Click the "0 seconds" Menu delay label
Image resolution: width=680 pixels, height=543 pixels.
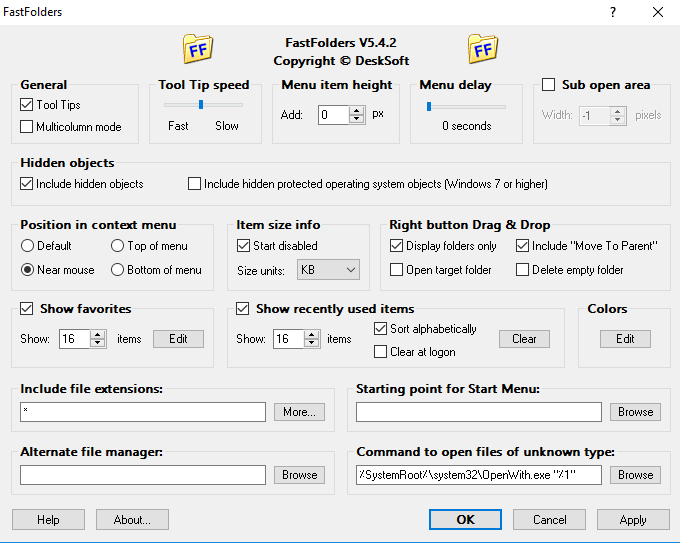(467, 126)
